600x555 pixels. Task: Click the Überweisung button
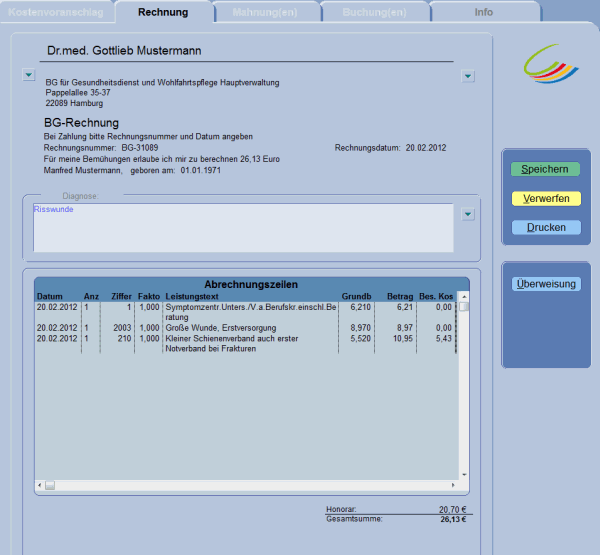click(545, 284)
